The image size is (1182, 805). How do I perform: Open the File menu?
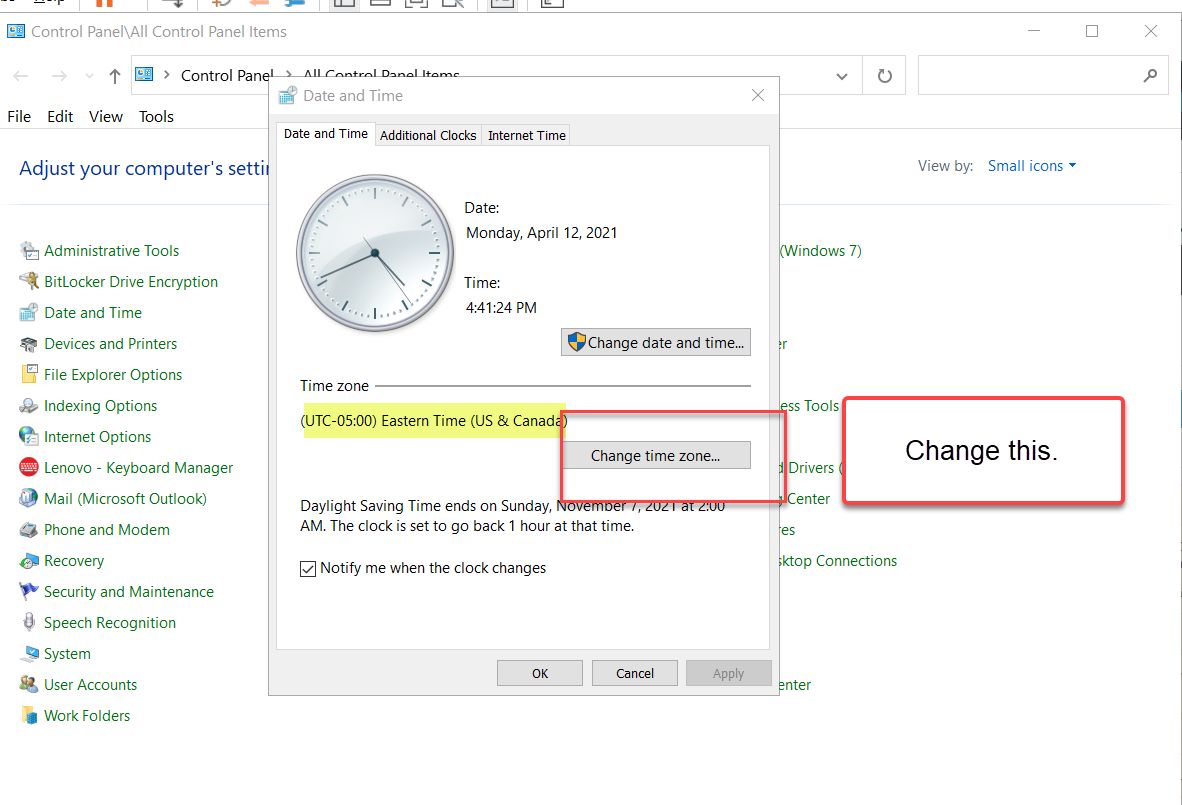(x=19, y=116)
